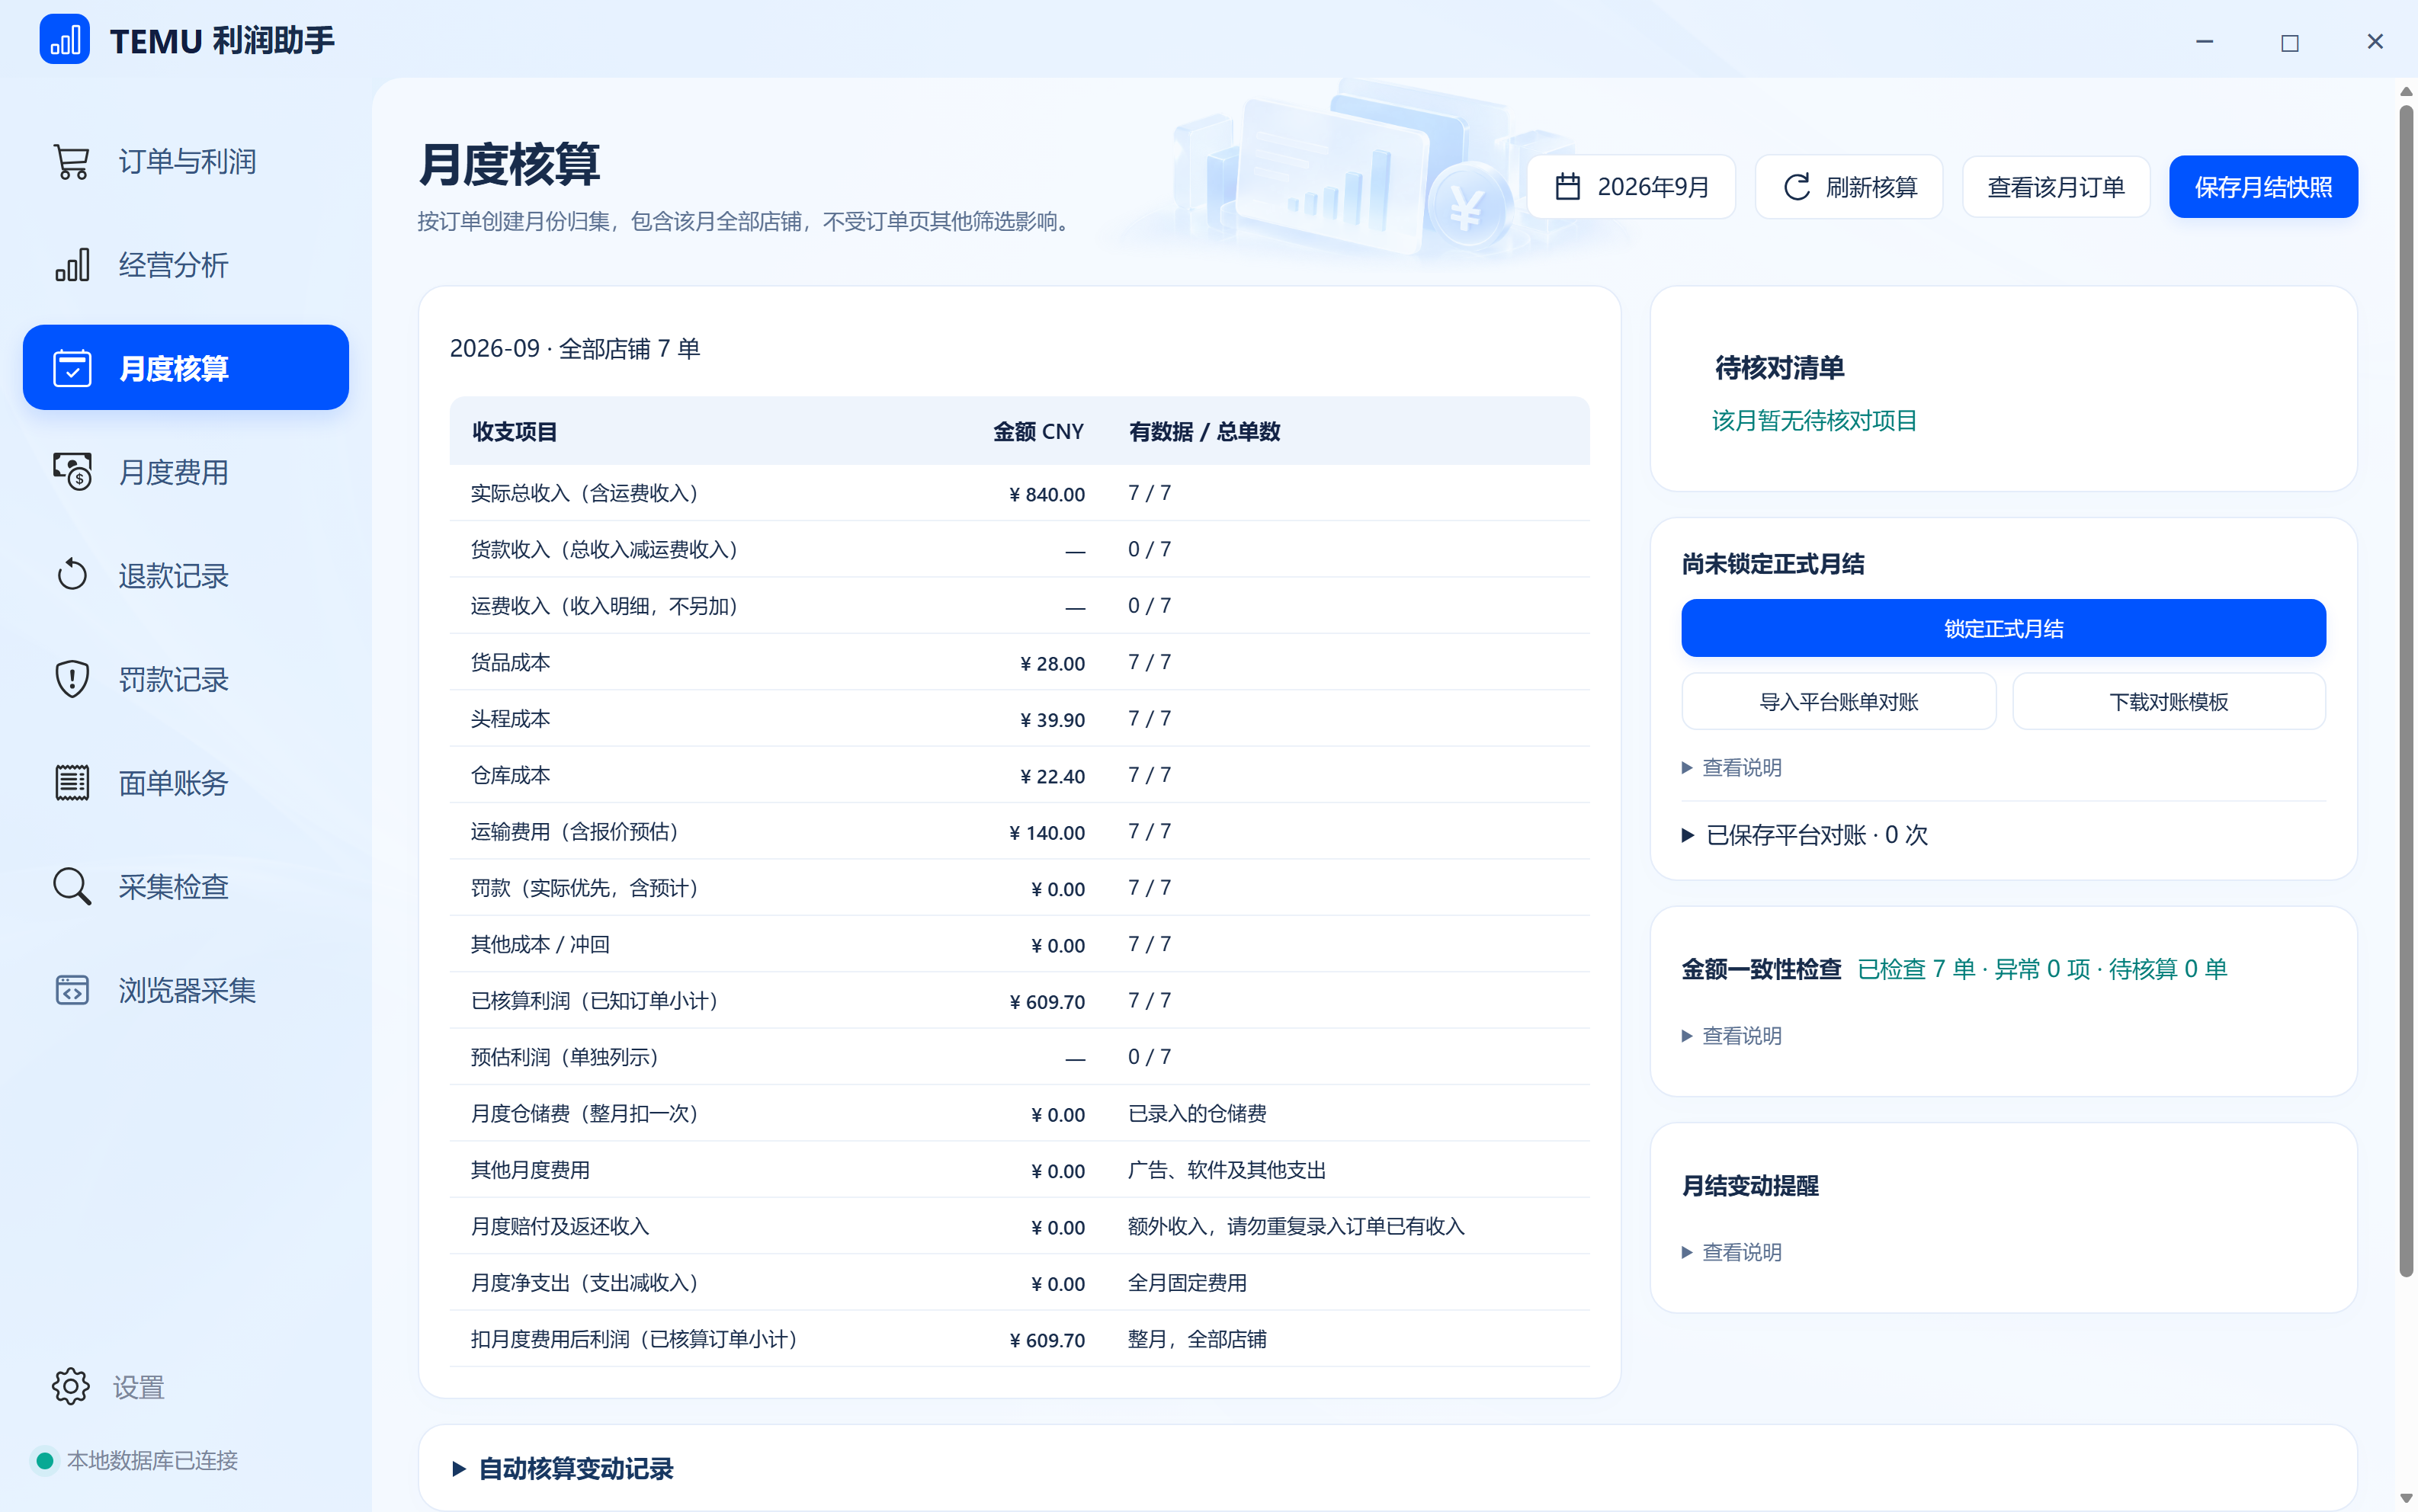Screen dimensions: 2418x1512
Task: Click the 导入平台账单对账 button
Action: [x=1838, y=701]
